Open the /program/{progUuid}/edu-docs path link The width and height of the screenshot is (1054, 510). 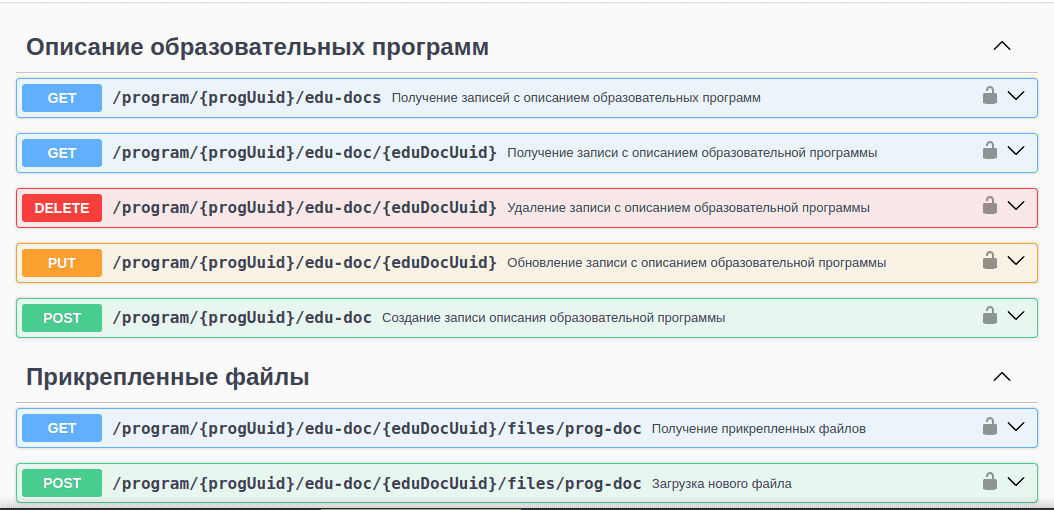tap(246, 98)
